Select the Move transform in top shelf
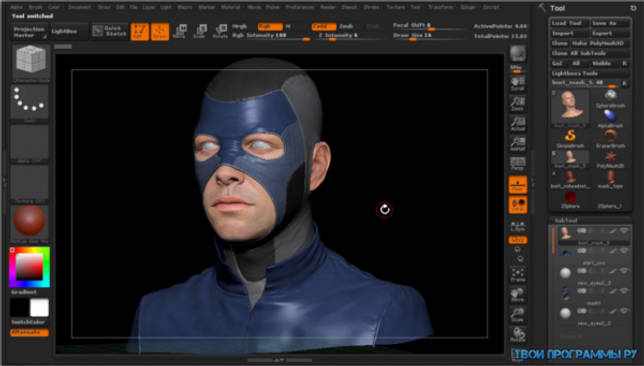 180,32
